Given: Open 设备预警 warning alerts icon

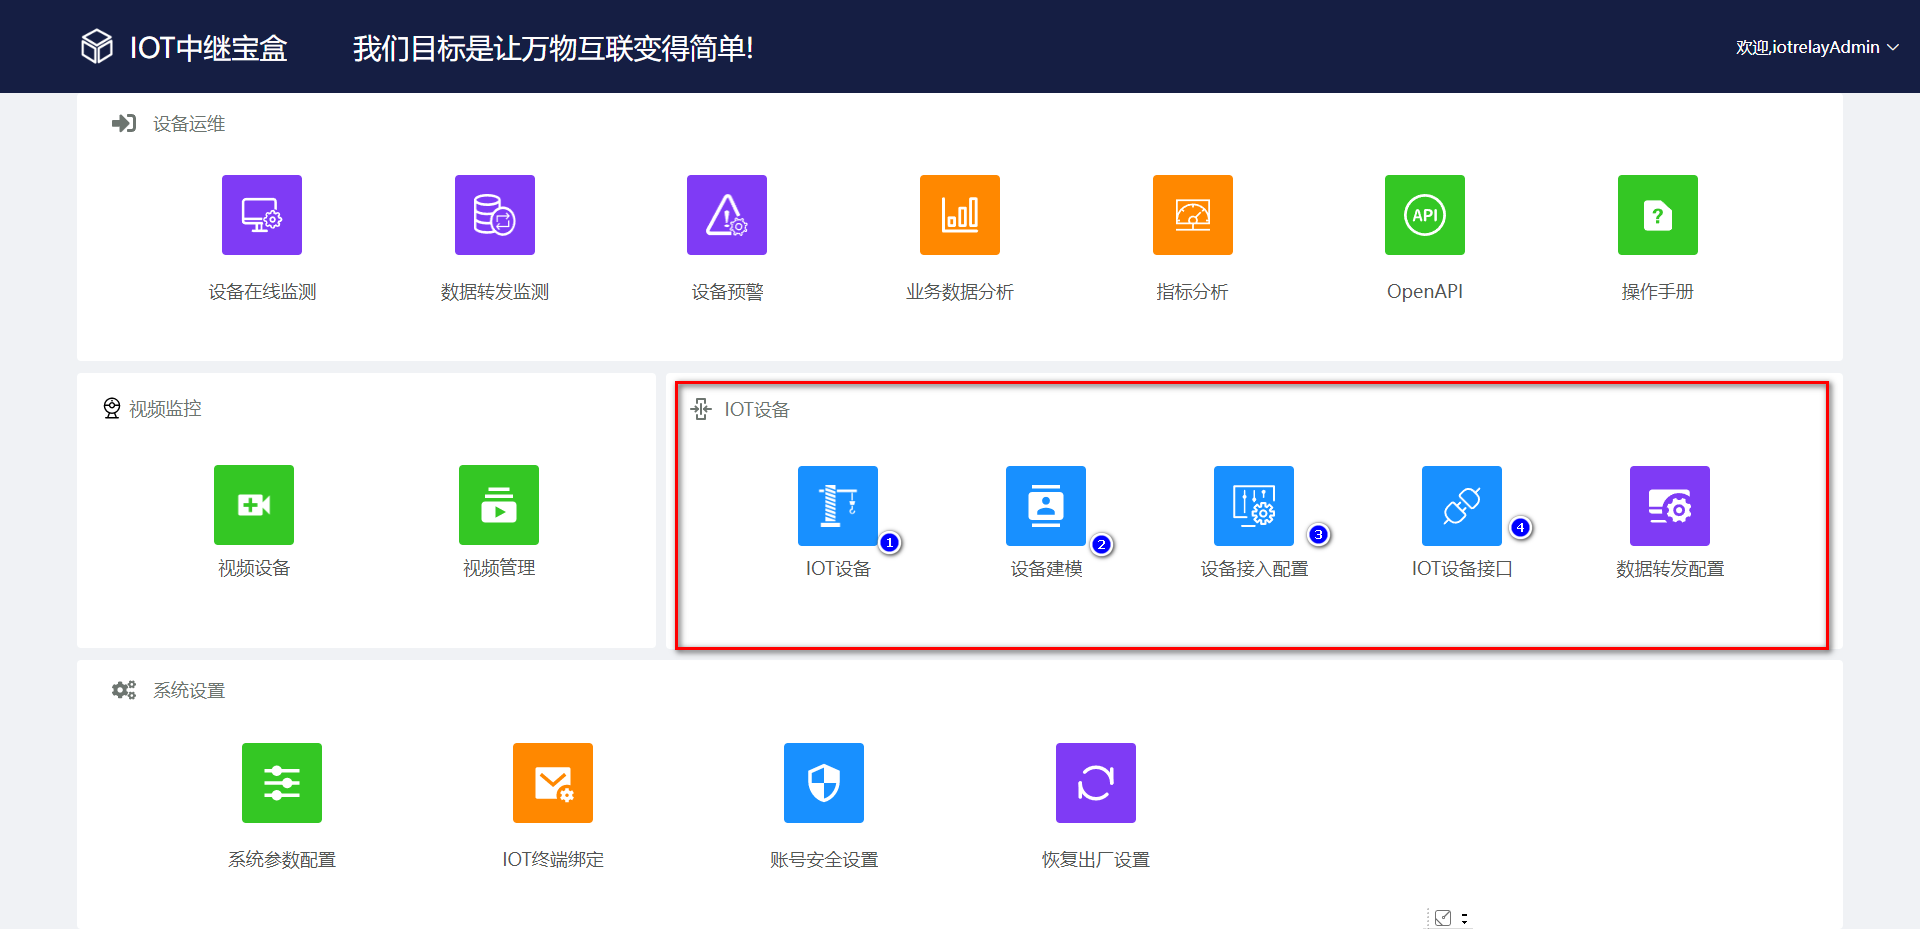Looking at the screenshot, I should (x=727, y=214).
